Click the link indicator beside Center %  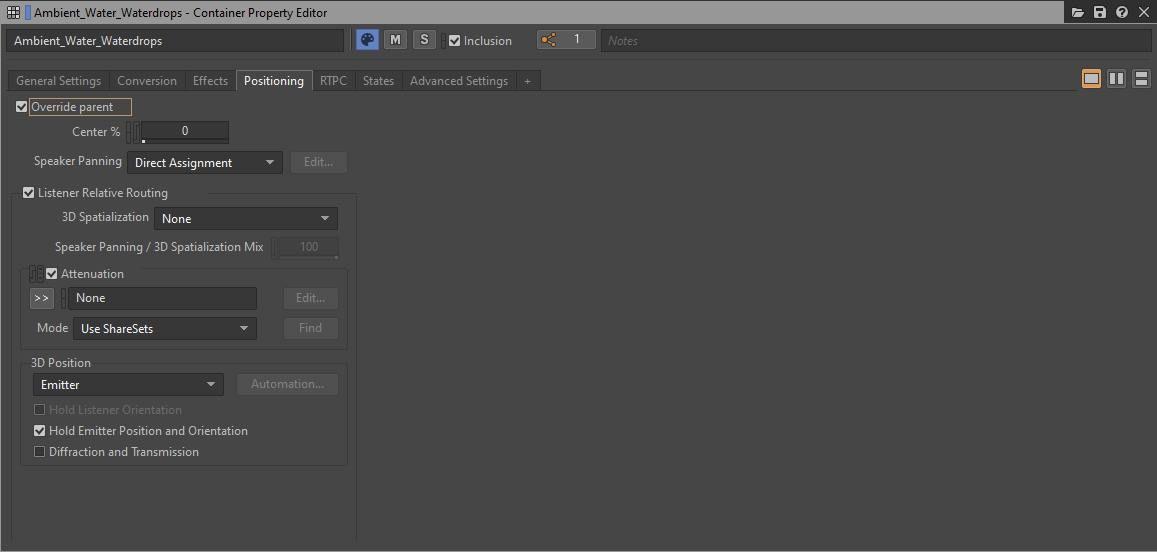[x=129, y=132]
